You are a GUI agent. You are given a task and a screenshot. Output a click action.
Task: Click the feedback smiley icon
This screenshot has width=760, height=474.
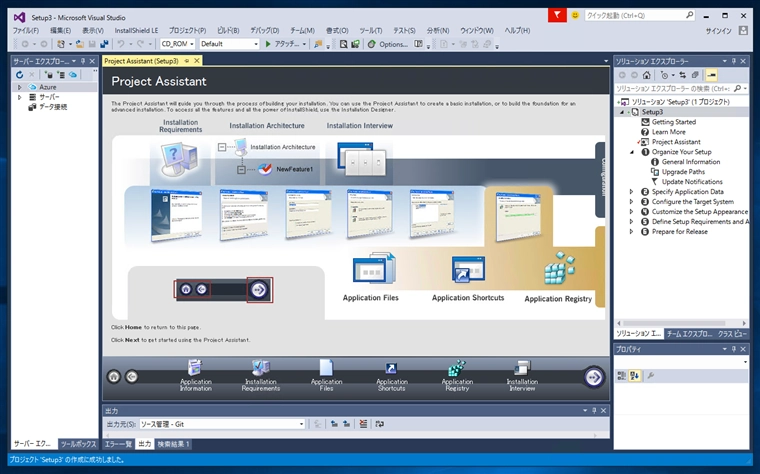click(x=575, y=16)
